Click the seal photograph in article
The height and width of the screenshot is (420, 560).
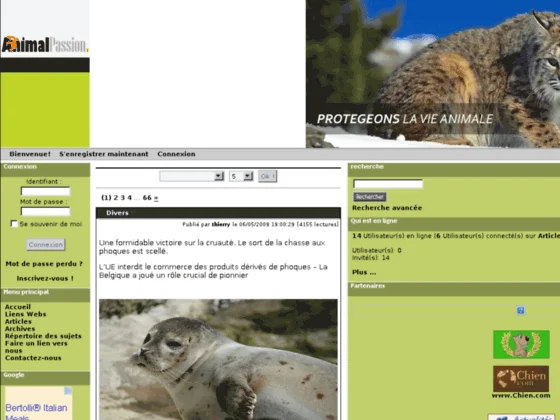tap(218, 359)
